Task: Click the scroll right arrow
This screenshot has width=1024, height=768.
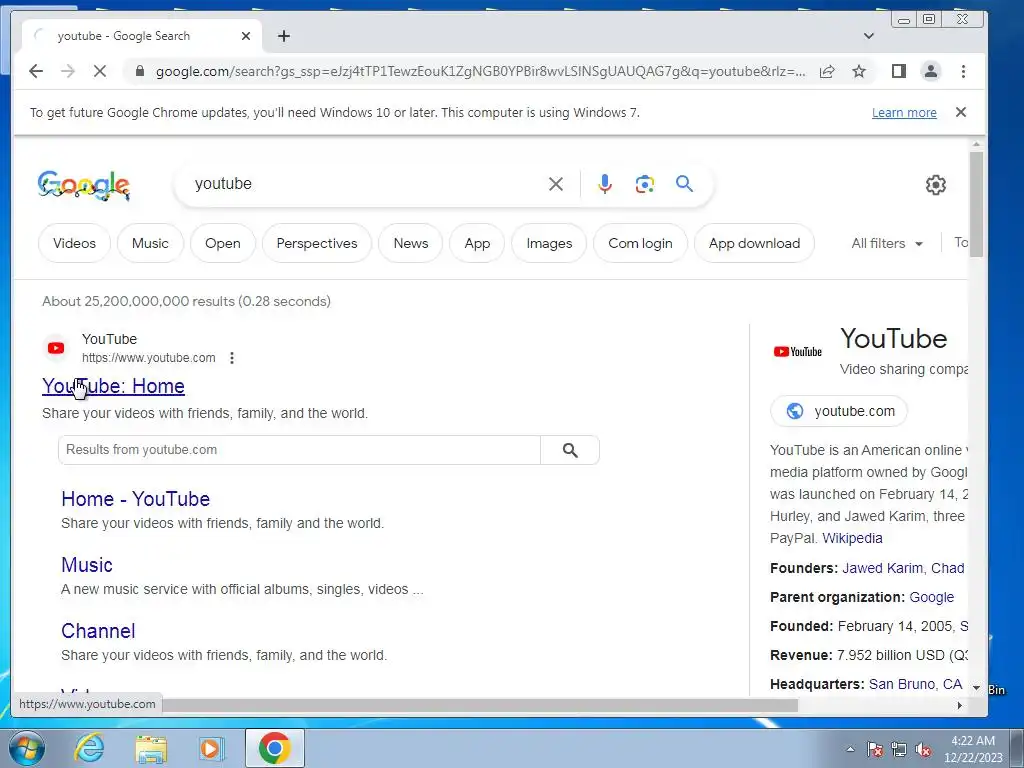Action: (x=959, y=705)
